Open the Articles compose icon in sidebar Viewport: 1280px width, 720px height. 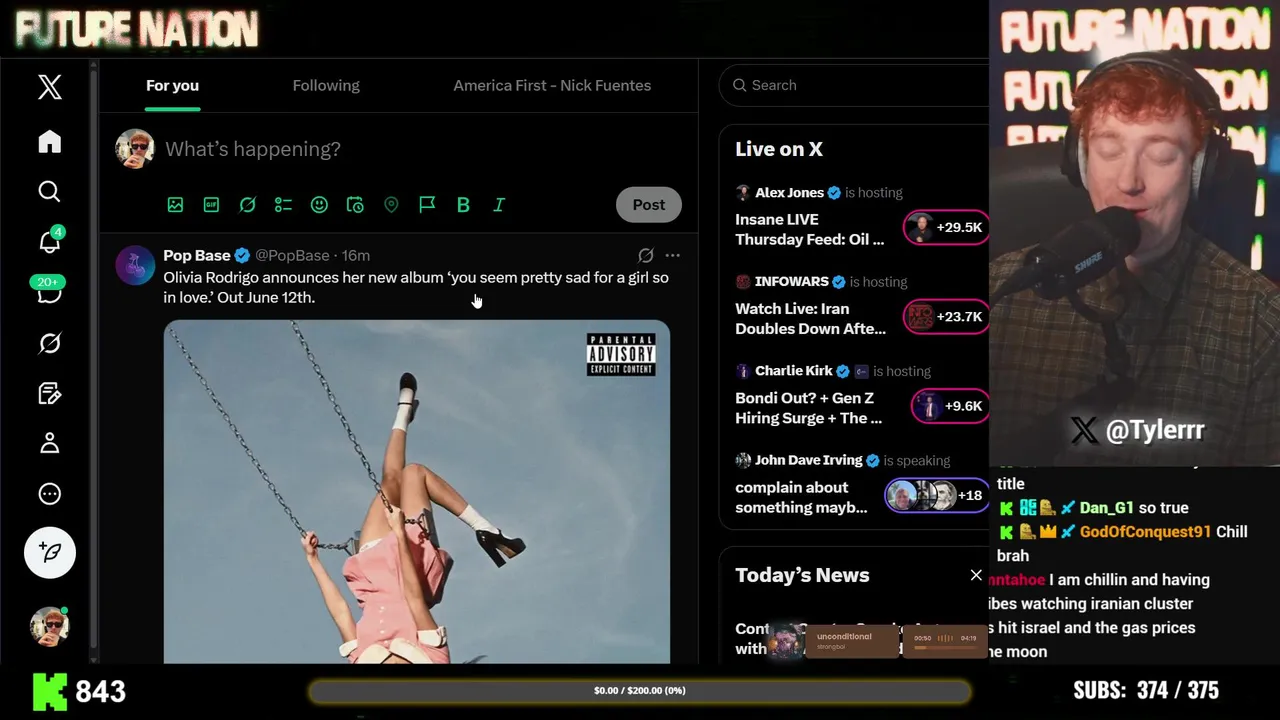point(49,393)
